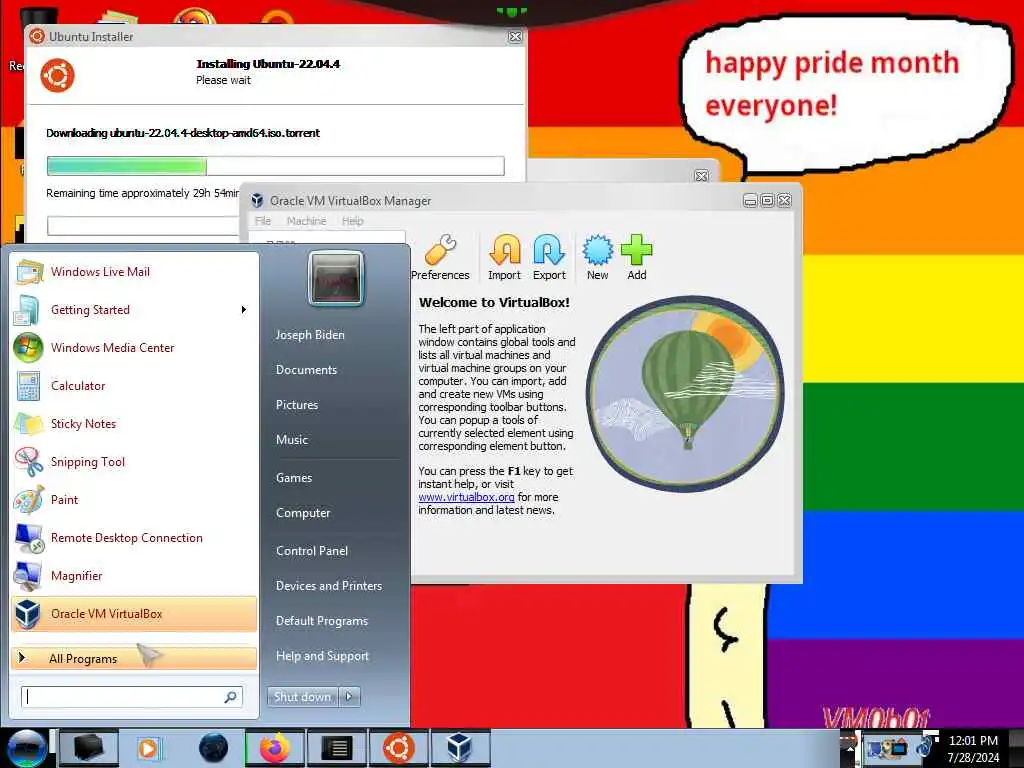Launch Windows Media Center

click(x=134, y=347)
